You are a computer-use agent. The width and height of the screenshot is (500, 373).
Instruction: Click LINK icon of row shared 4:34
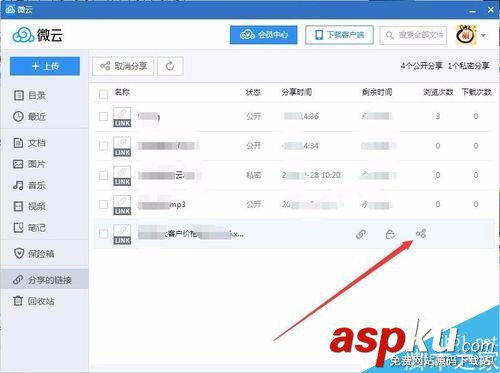click(x=122, y=146)
